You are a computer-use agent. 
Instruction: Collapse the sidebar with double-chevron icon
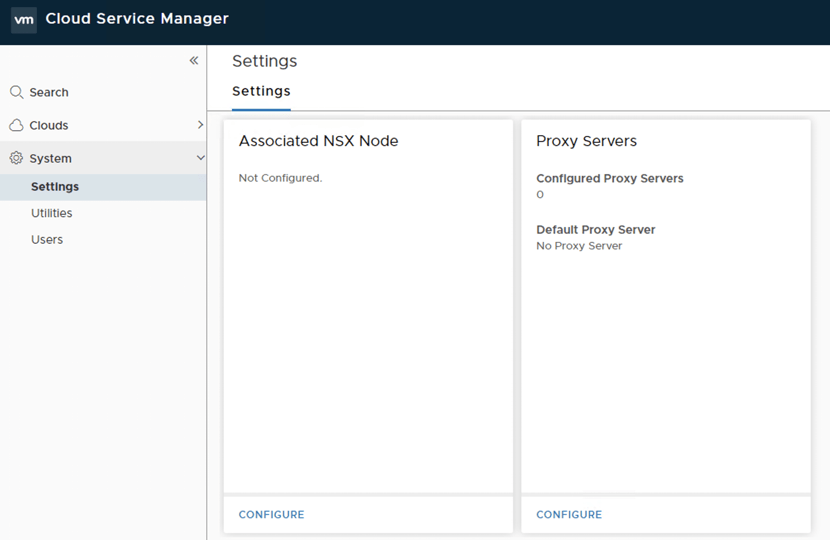click(194, 61)
